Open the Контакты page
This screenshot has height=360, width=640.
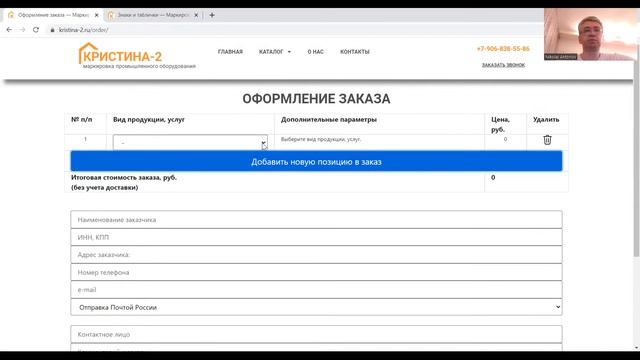(355, 52)
